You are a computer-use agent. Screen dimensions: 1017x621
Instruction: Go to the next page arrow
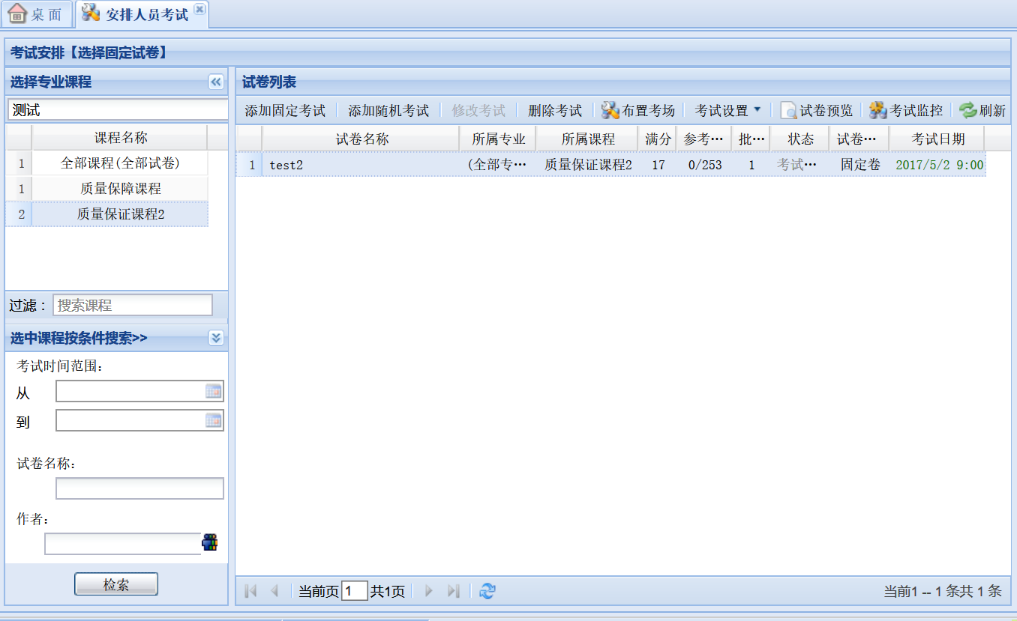[429, 591]
